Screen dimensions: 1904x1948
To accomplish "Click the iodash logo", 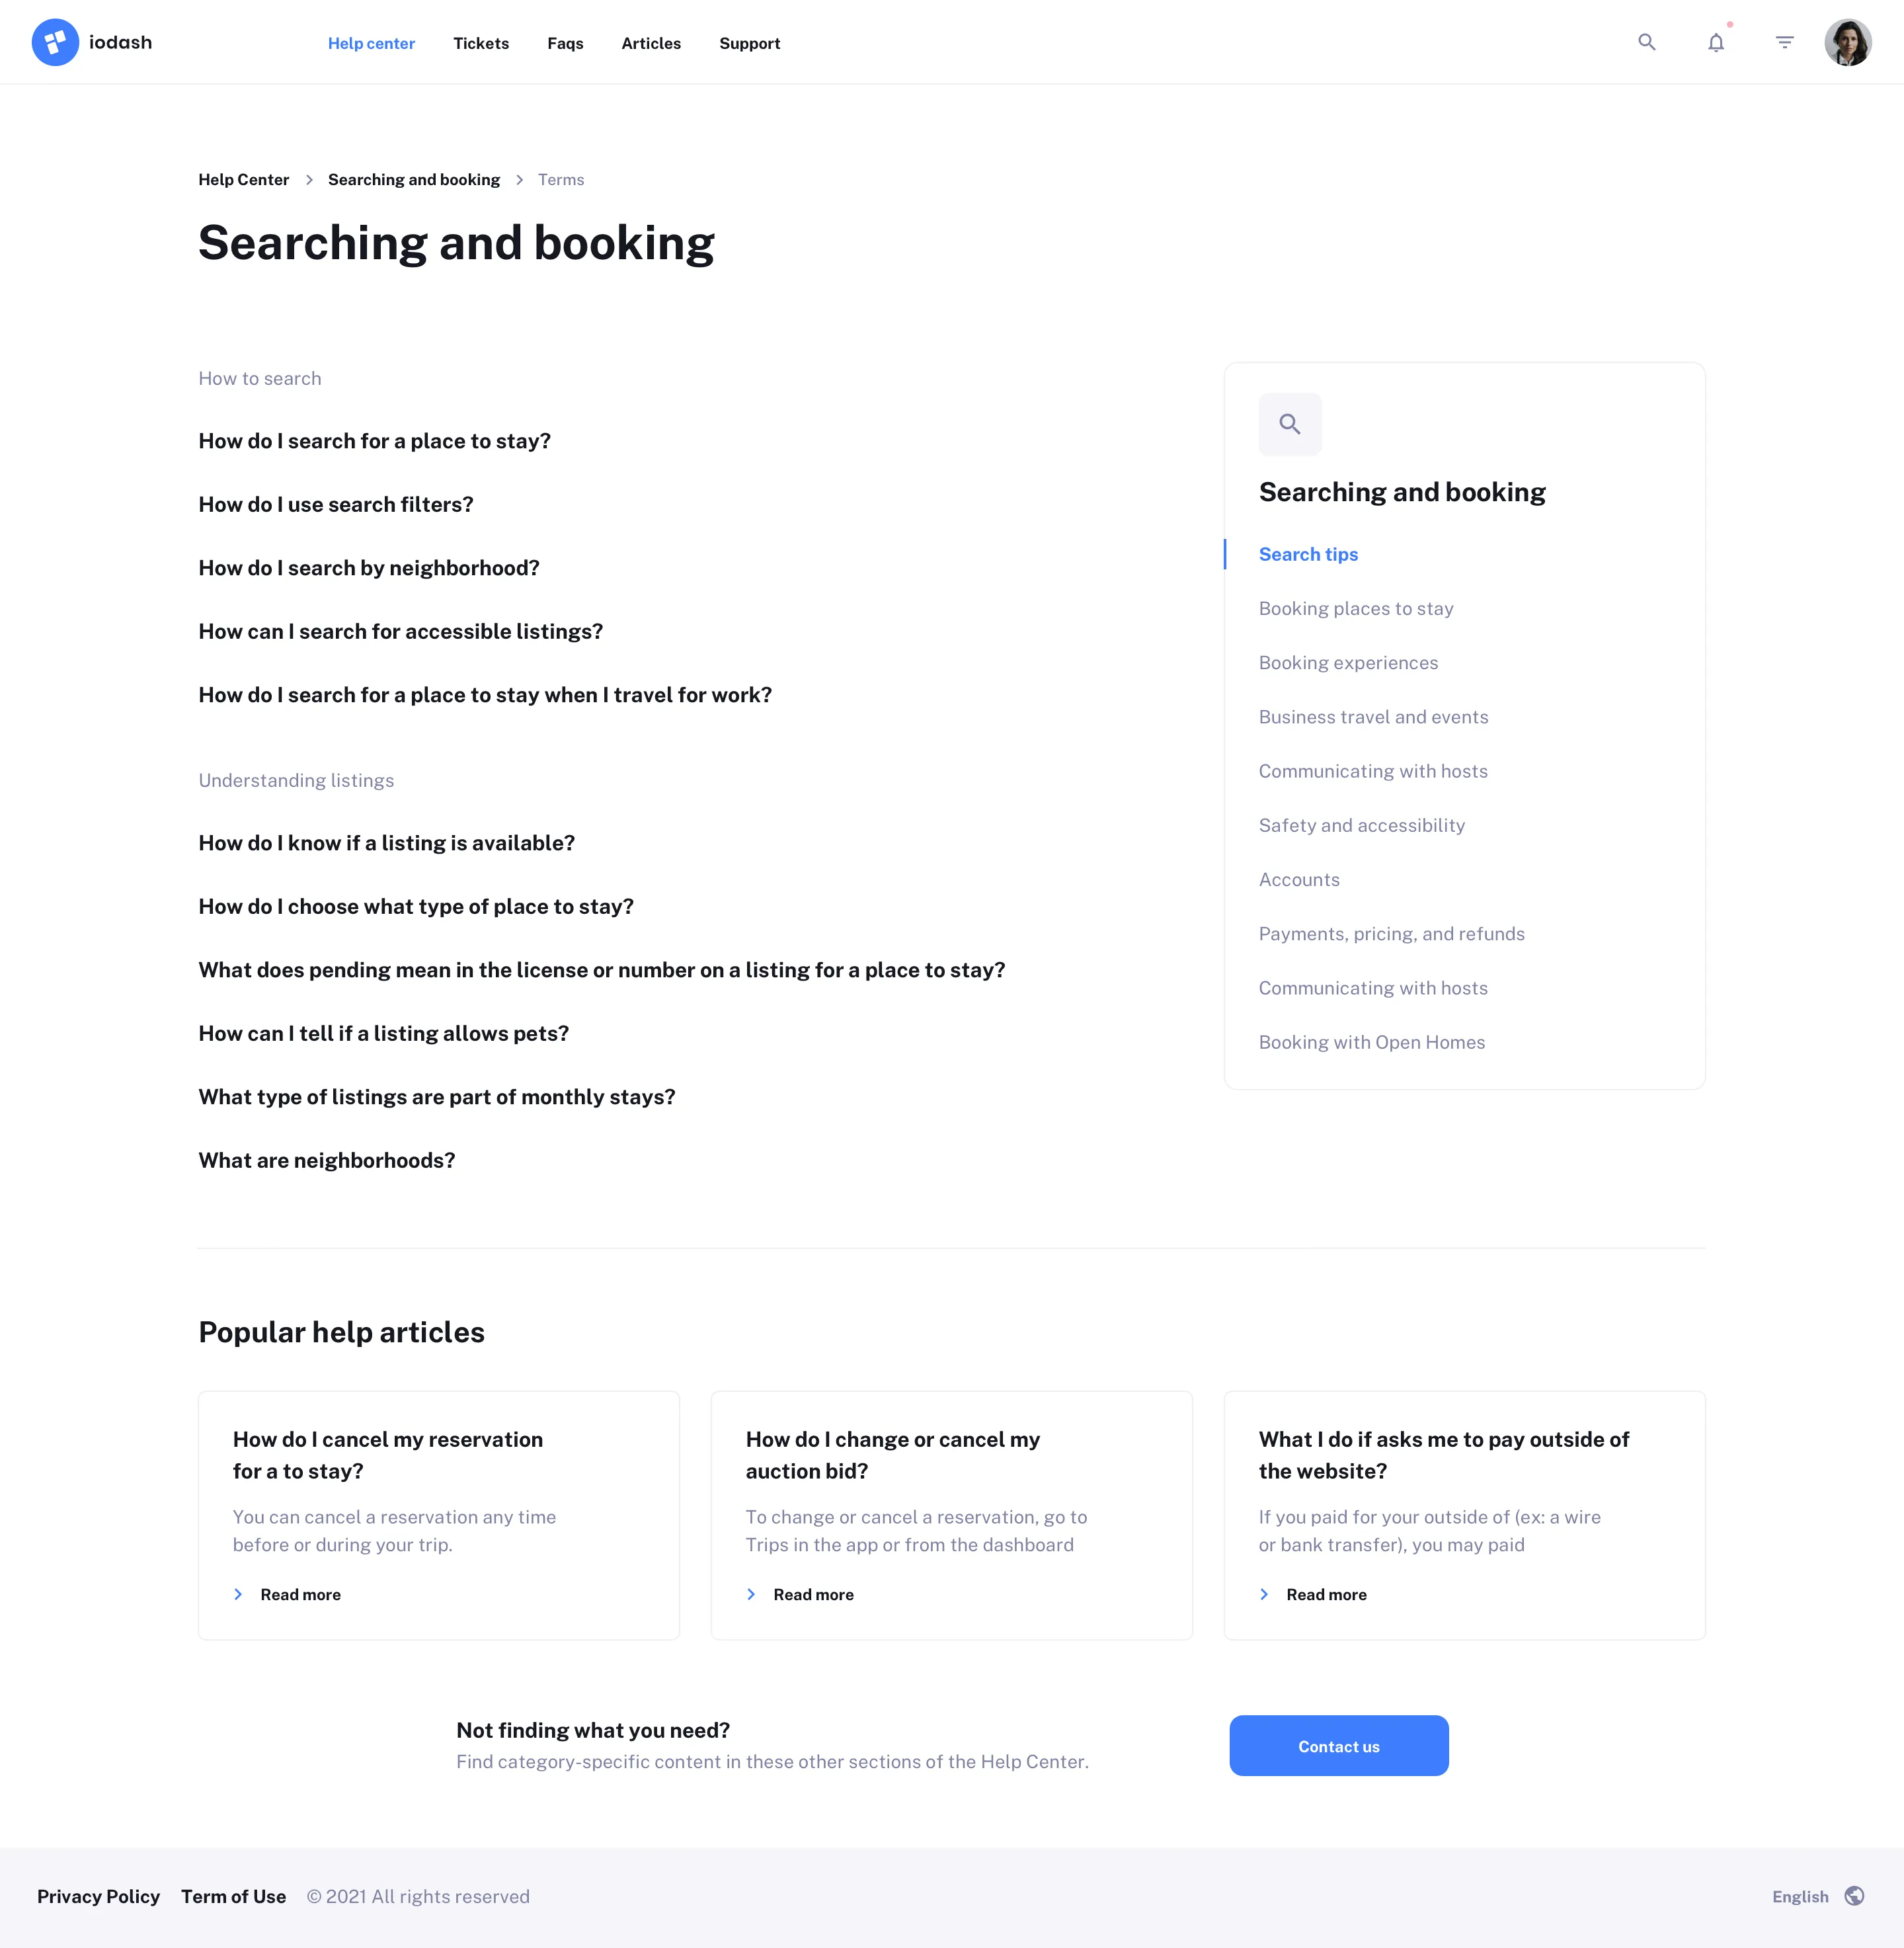I will click(x=91, y=42).
